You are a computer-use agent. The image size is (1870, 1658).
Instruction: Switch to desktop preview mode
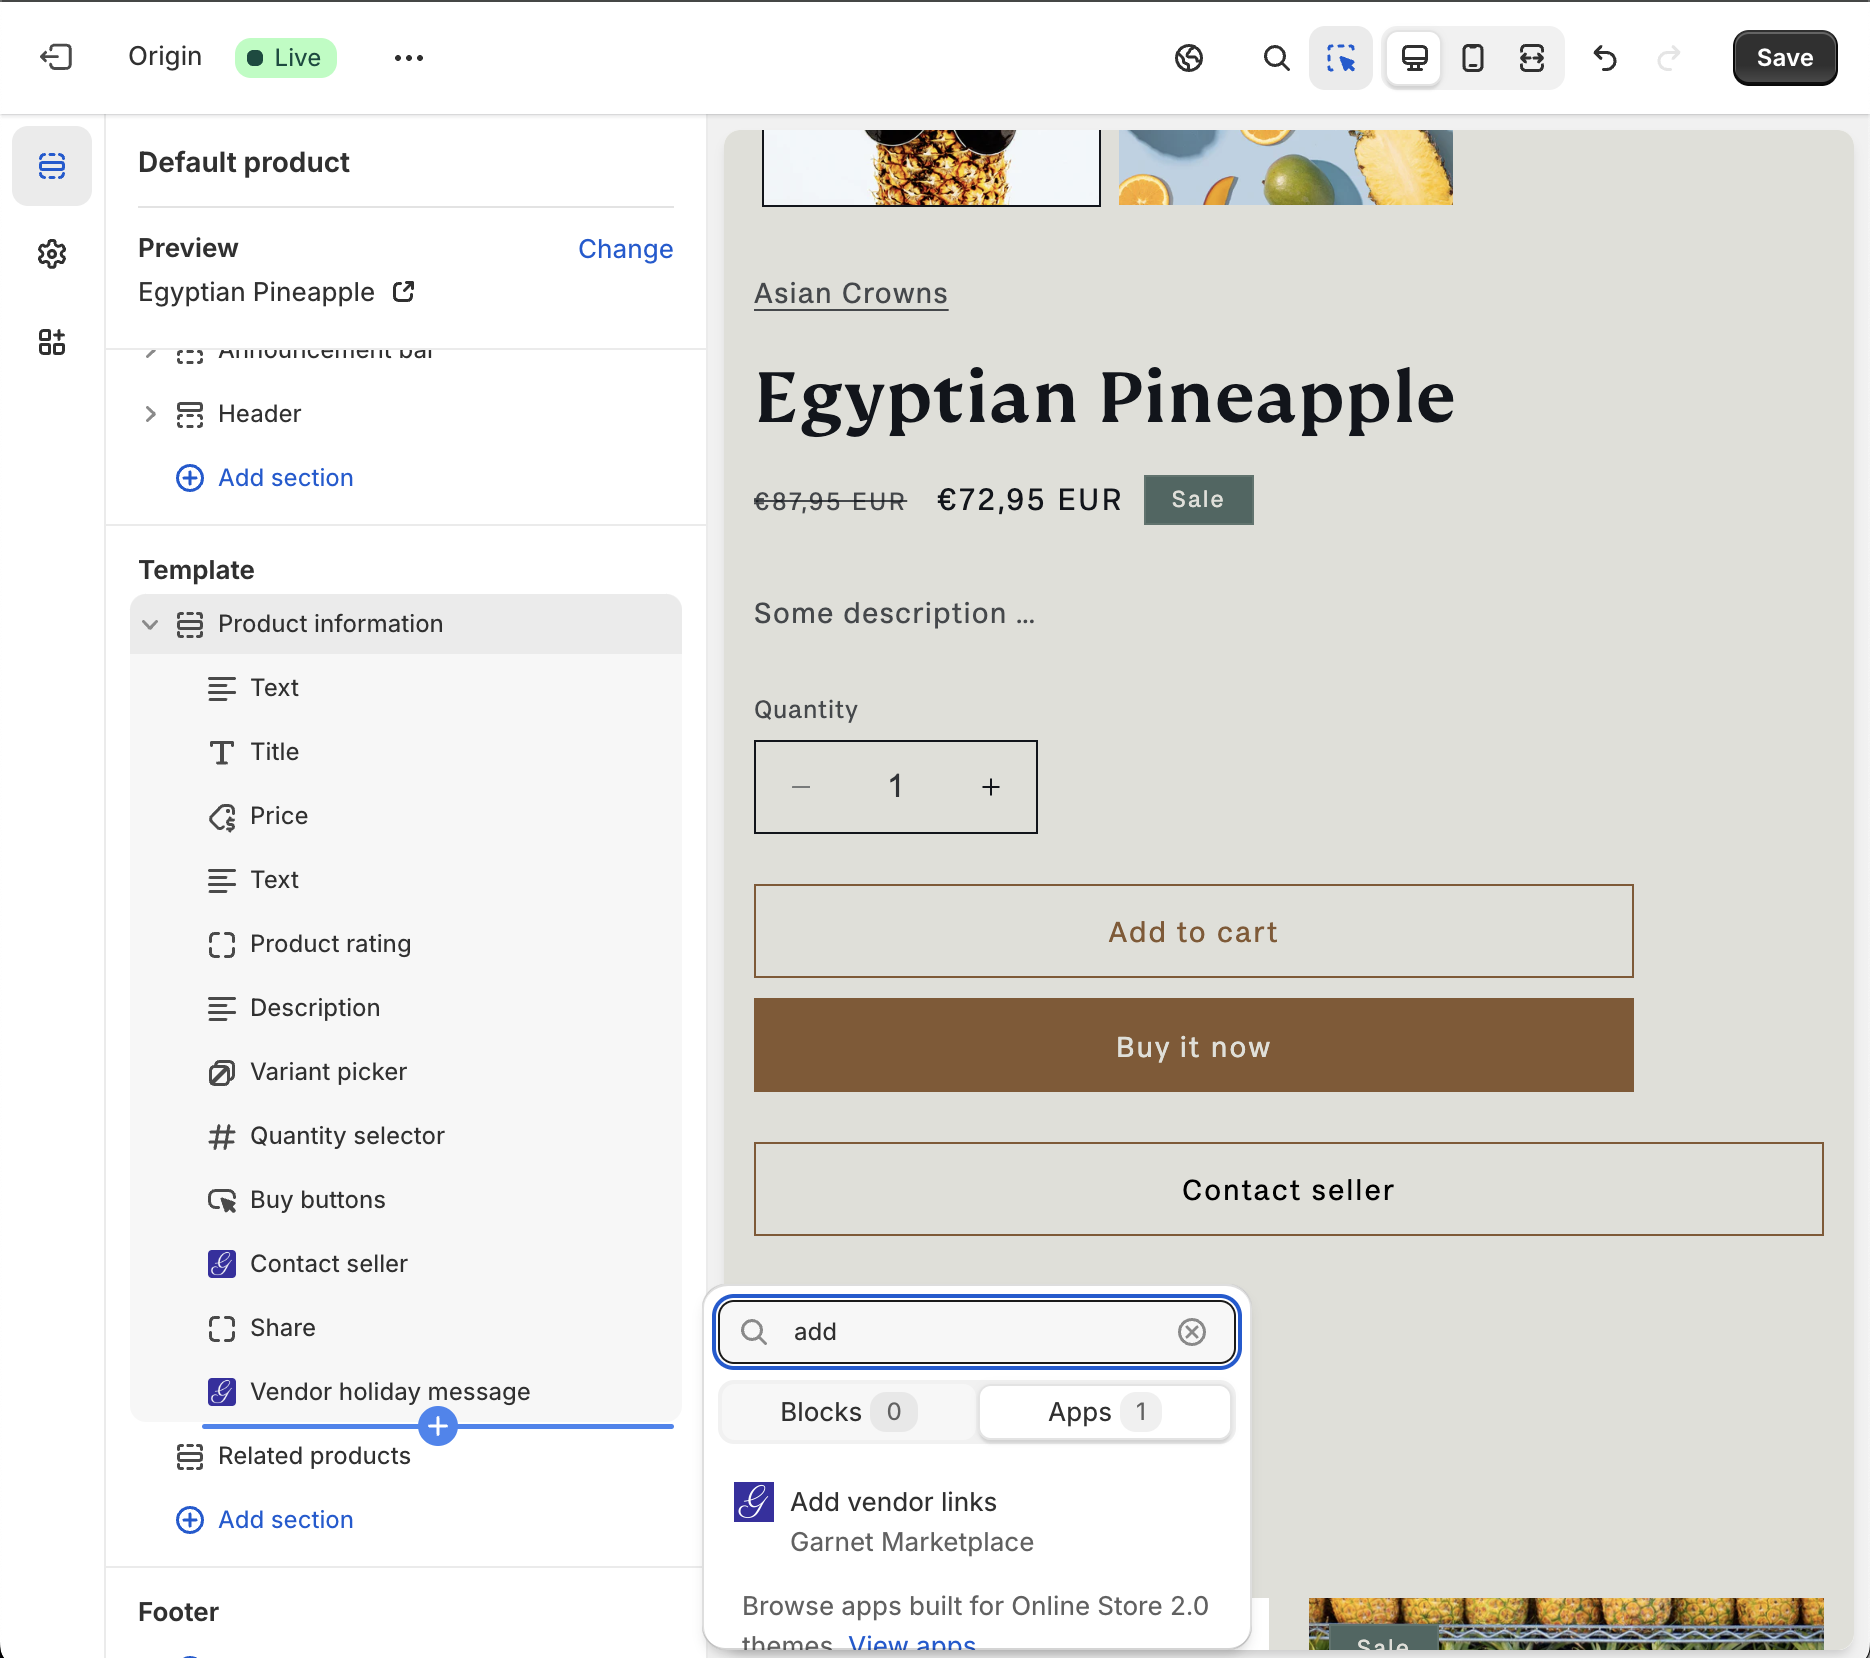tap(1414, 58)
